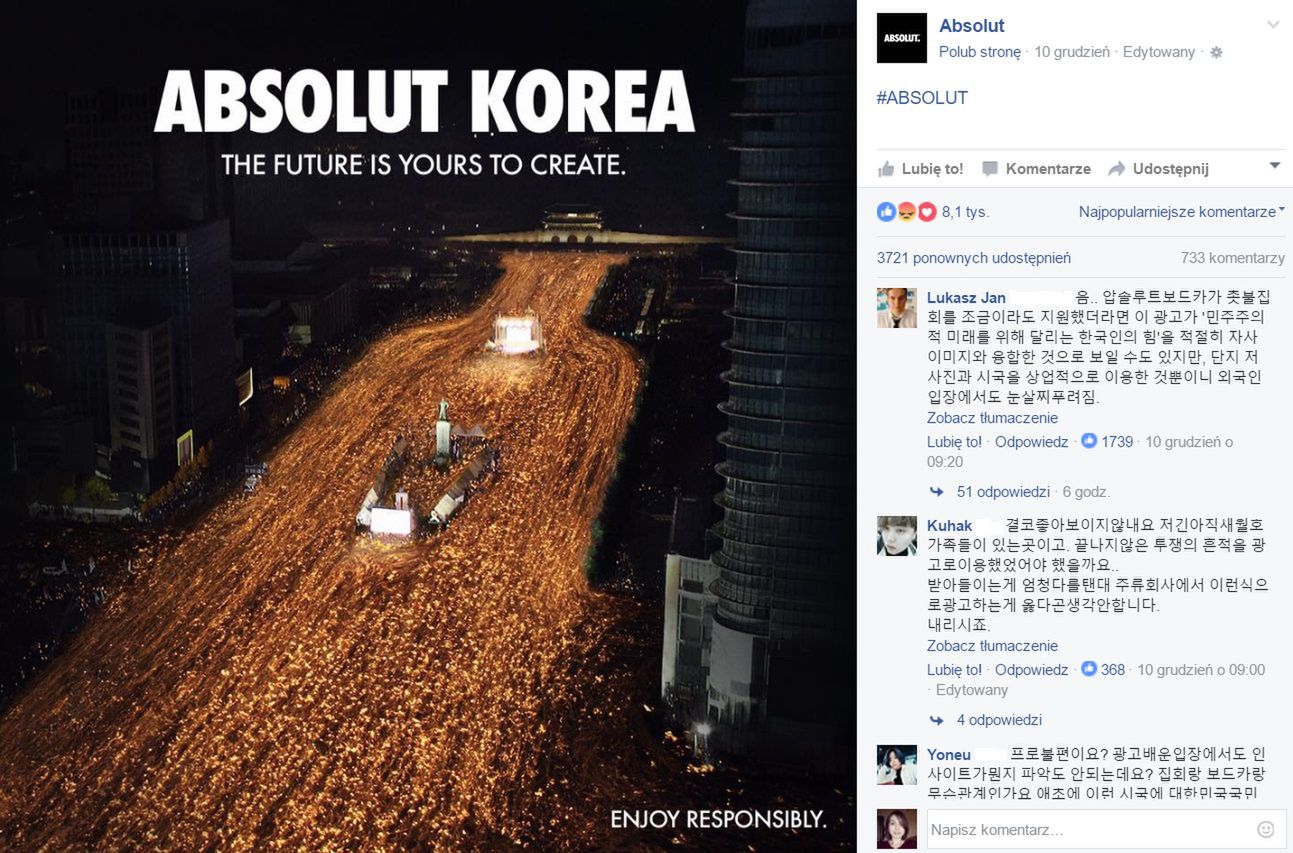Click the Lubię to! button under the post

pyautogui.click(x=920, y=169)
